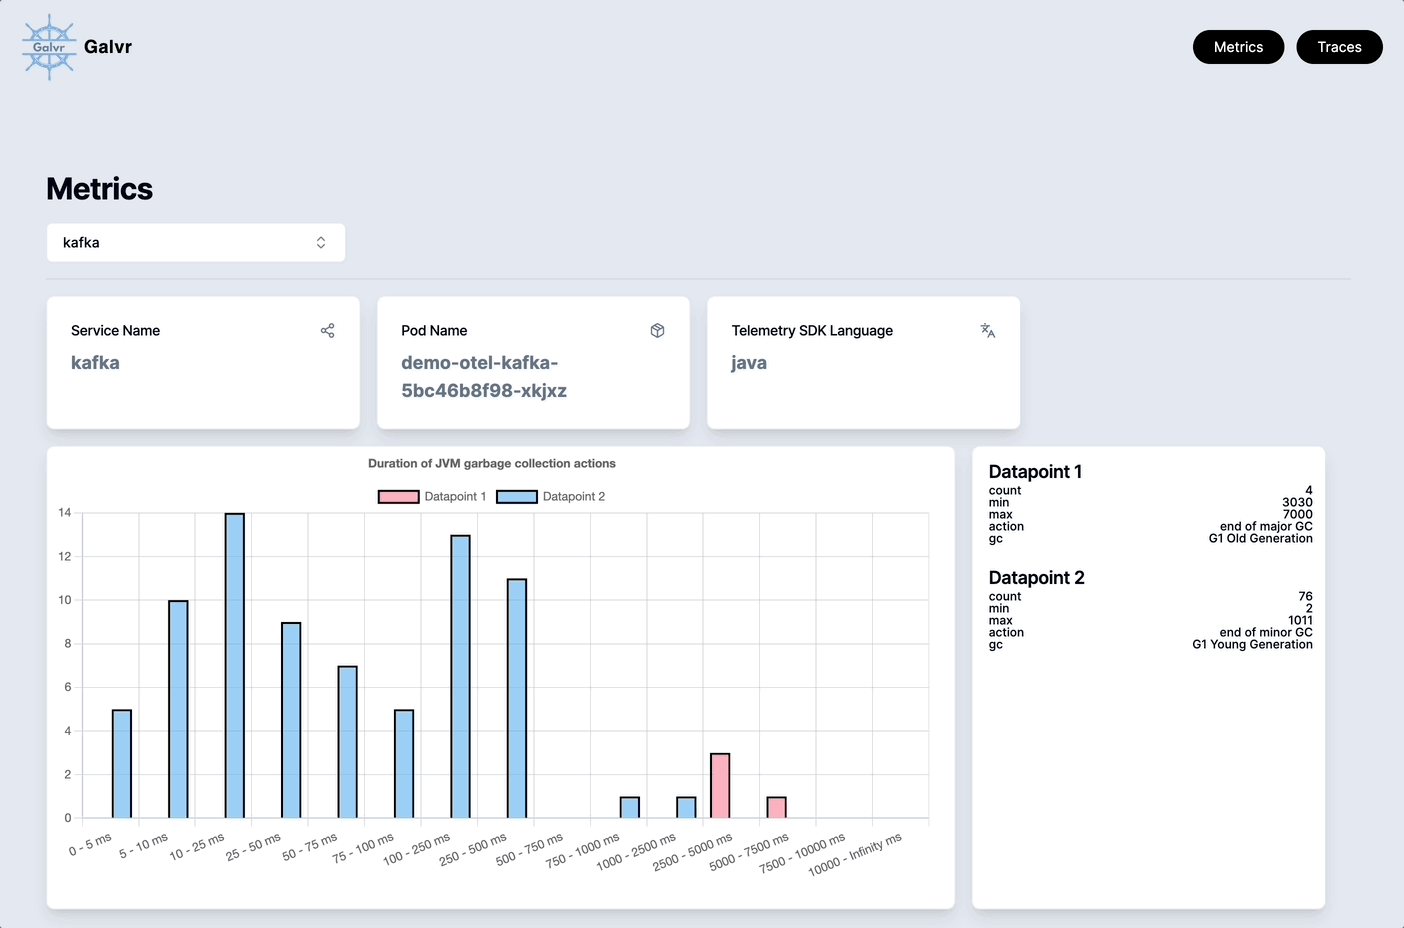This screenshot has width=1404, height=928.
Task: Click the 'kafka' service name value in card
Action: (95, 363)
